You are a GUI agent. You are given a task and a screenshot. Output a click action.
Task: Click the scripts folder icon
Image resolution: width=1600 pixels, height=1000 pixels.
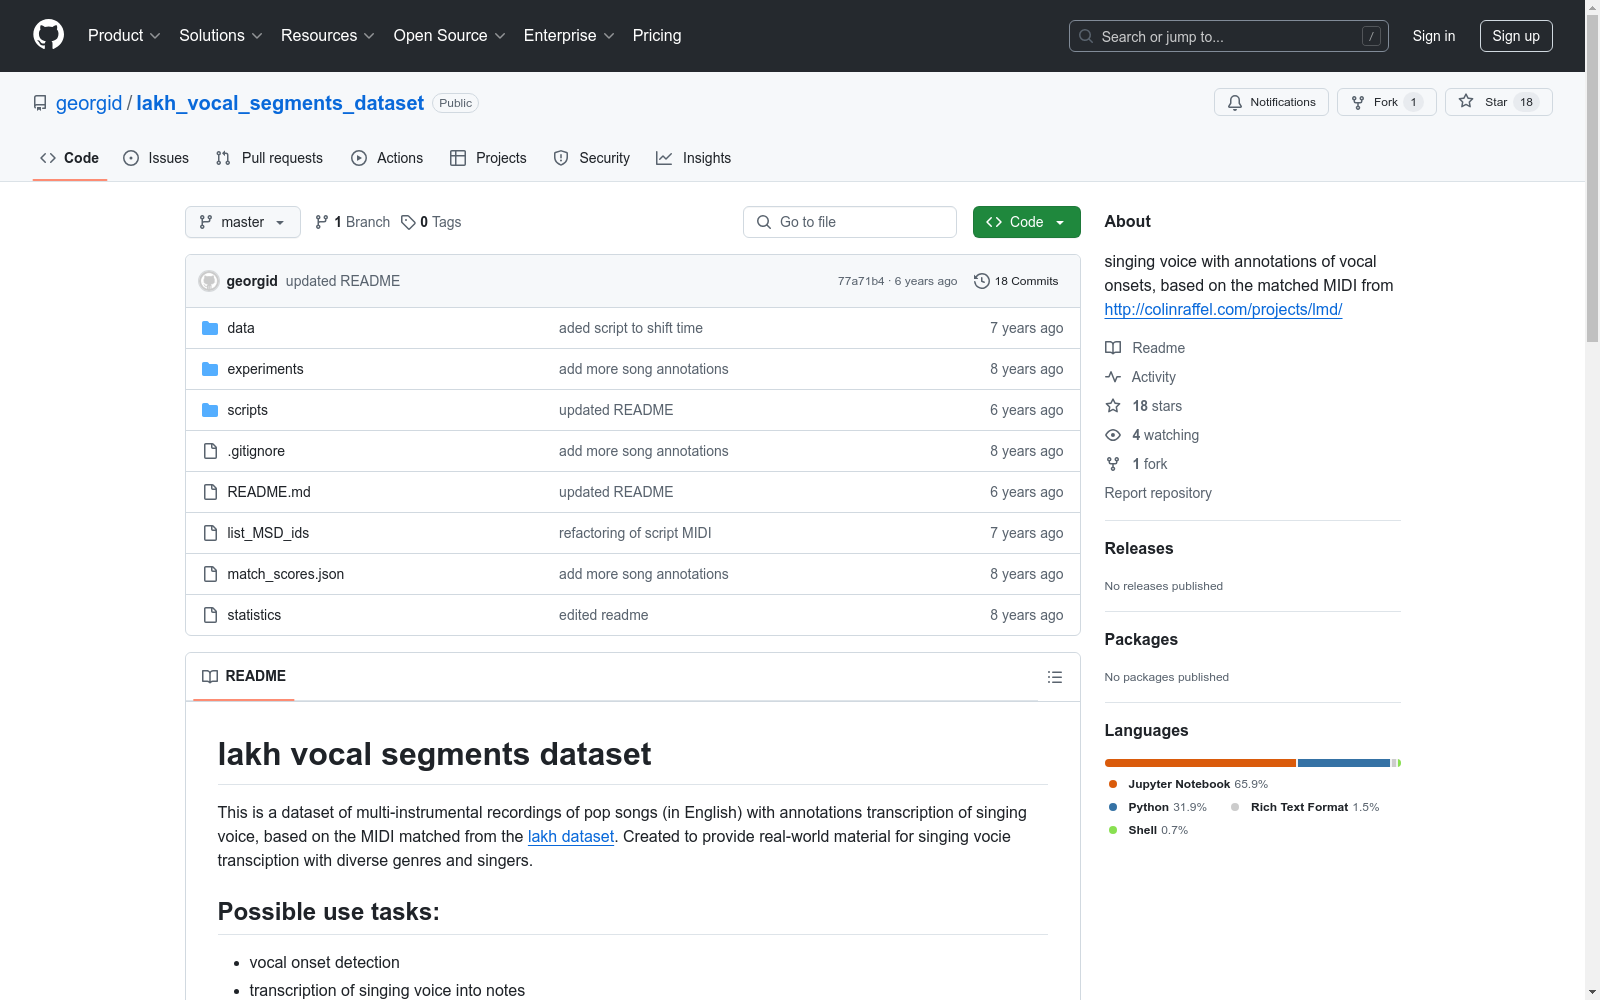[x=210, y=410]
